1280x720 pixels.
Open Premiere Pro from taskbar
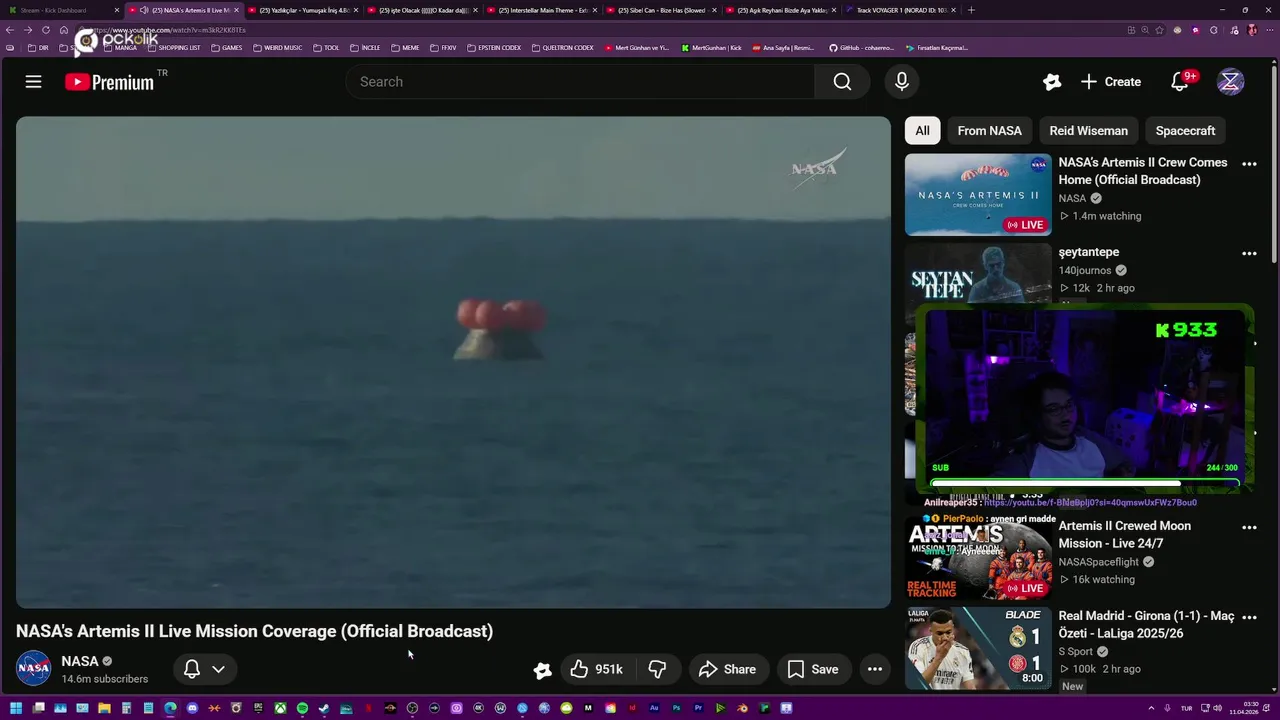(x=699, y=708)
